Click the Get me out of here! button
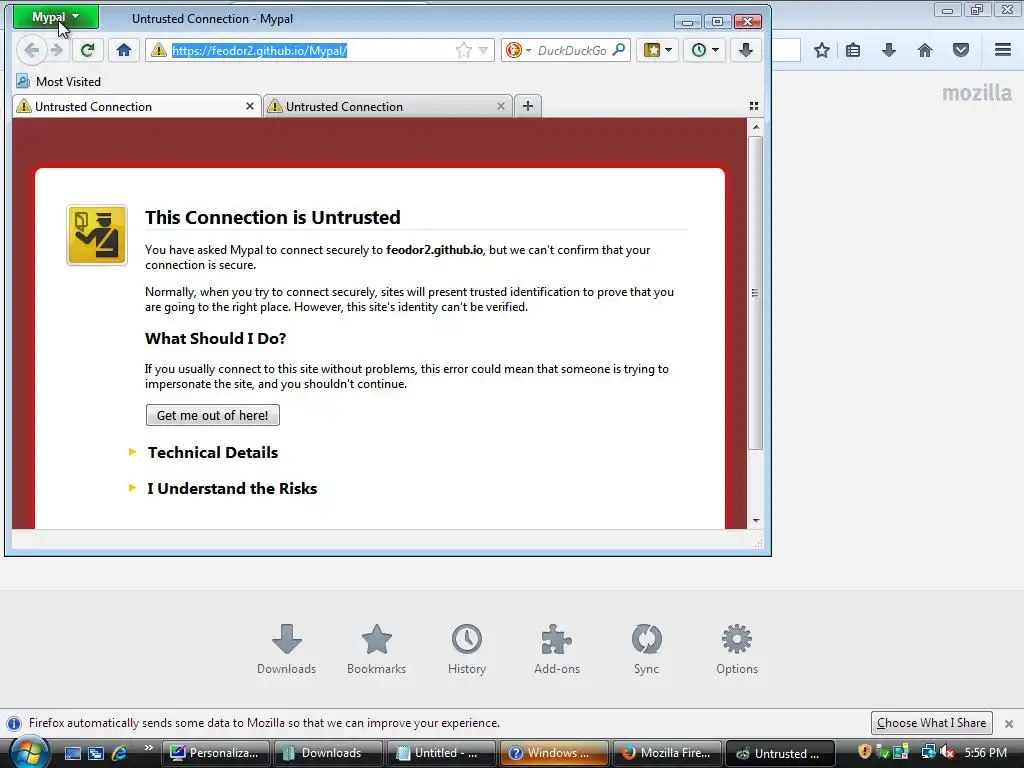Screen dimensions: 1024x768 pyautogui.click(x=213, y=415)
